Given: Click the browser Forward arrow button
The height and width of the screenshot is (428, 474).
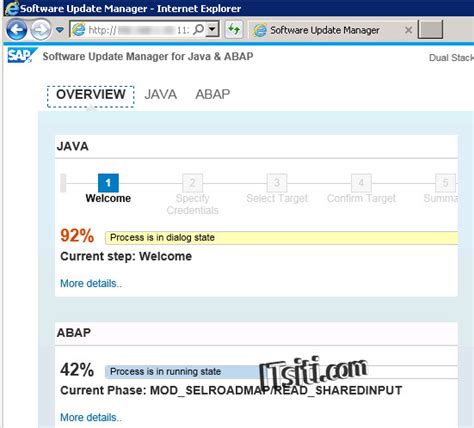Looking at the screenshot, I should [x=41, y=30].
